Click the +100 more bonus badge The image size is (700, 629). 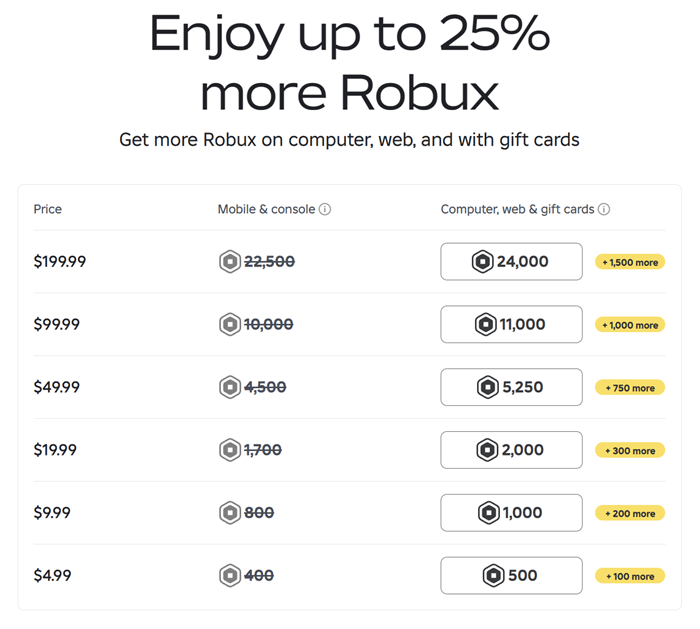tap(630, 576)
